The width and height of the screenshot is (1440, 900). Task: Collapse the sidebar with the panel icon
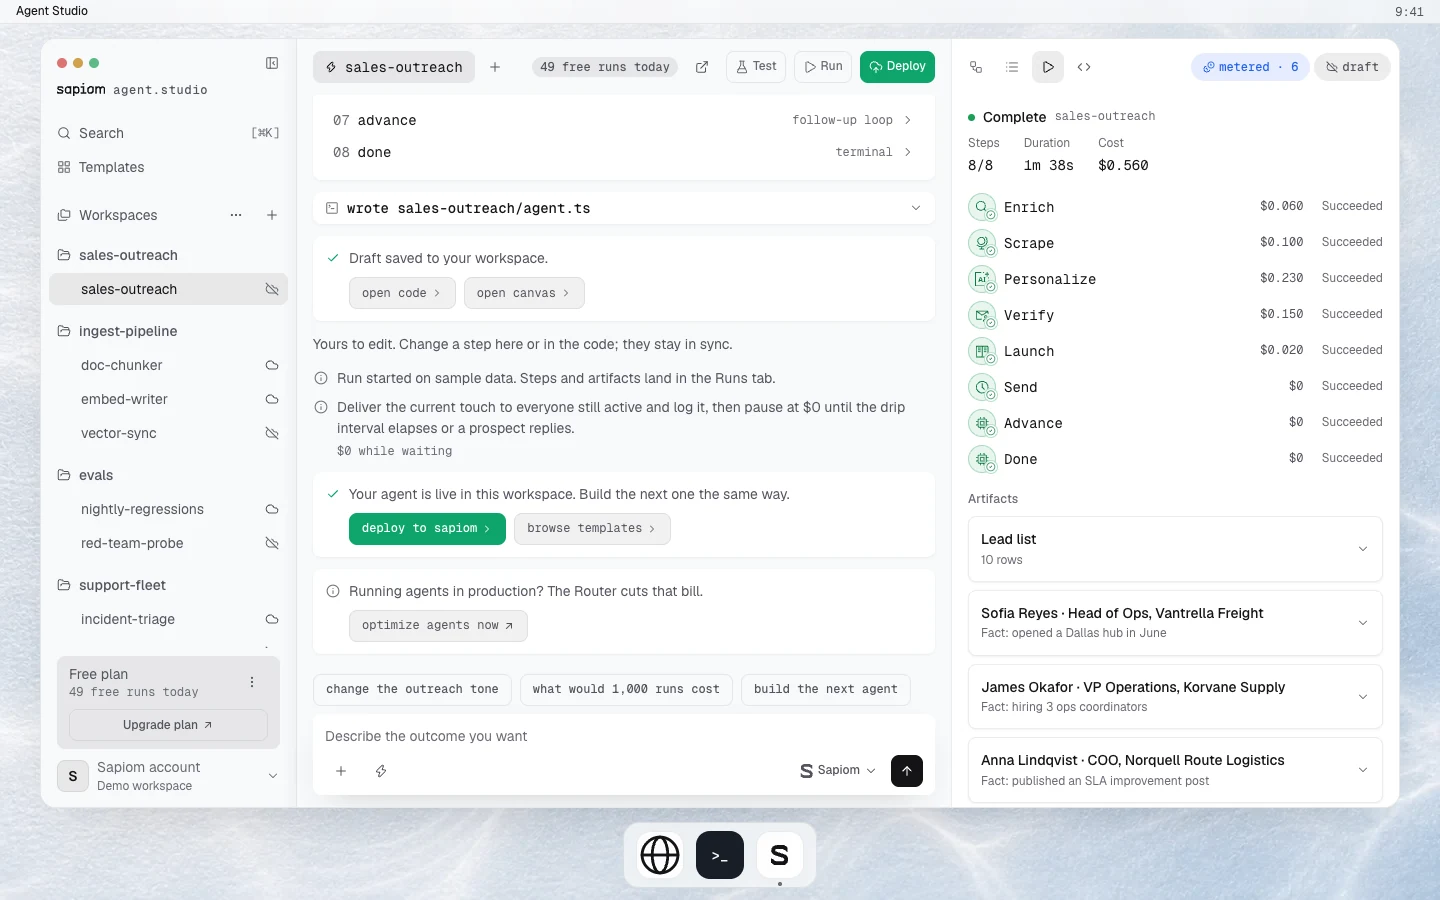click(272, 63)
